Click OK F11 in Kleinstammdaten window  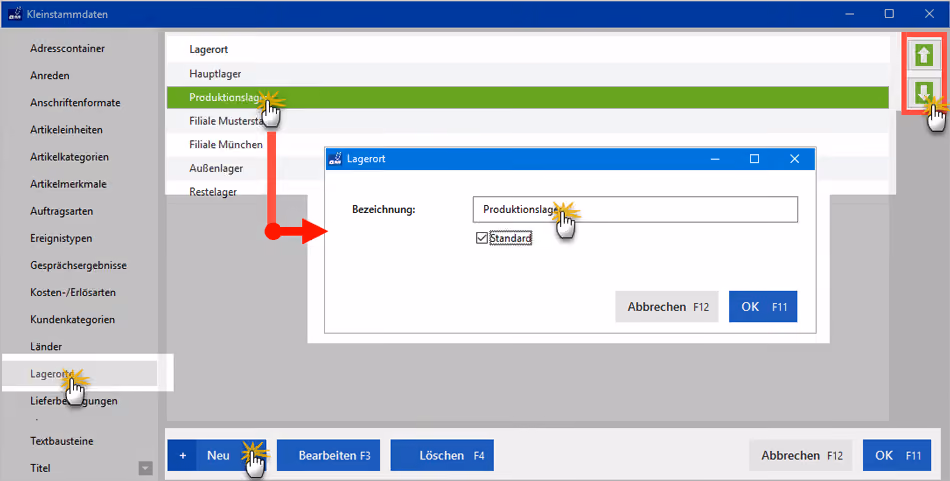[x=897, y=456]
